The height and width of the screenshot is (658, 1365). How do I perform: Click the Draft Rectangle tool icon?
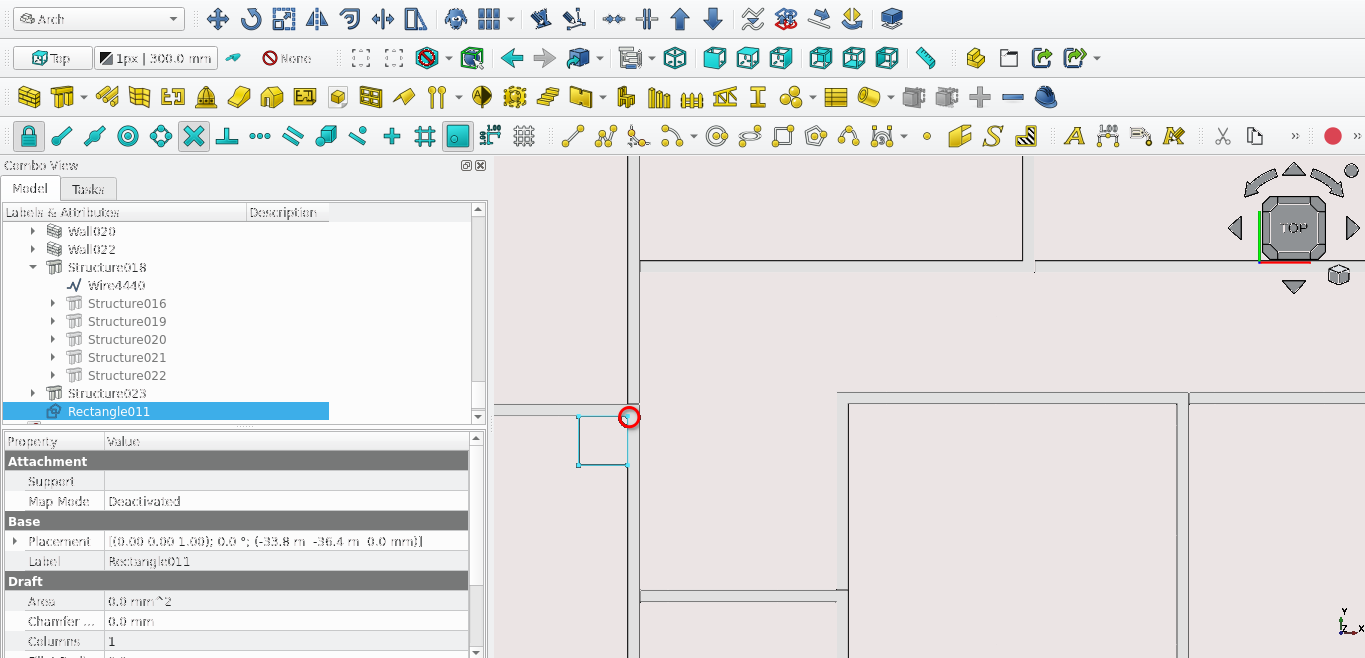(x=783, y=136)
